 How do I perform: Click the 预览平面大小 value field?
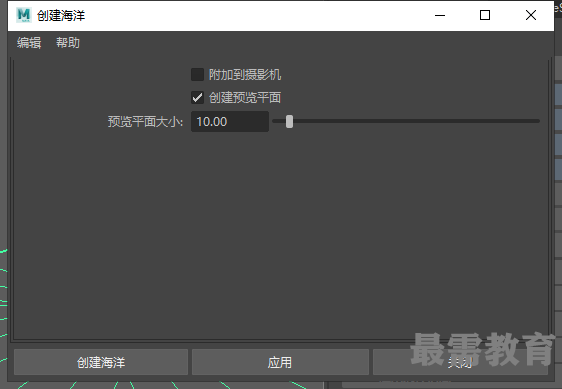pos(230,122)
